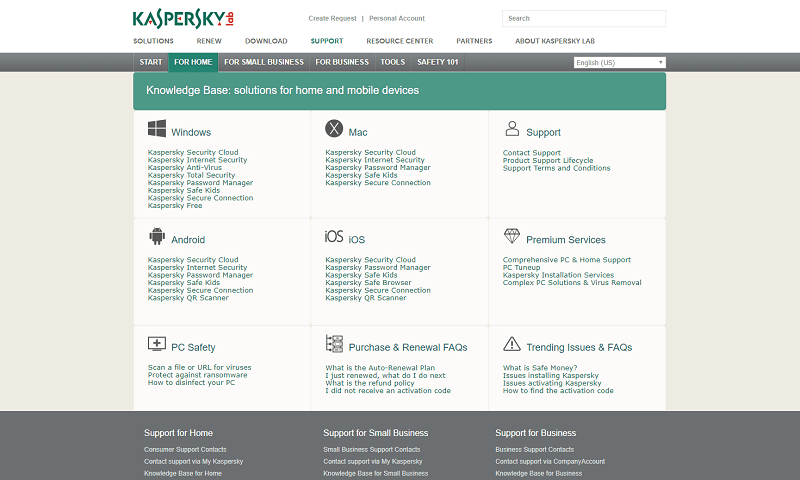
Task: Open Scan a file or URL for viruses
Action: pyautogui.click(x=199, y=367)
